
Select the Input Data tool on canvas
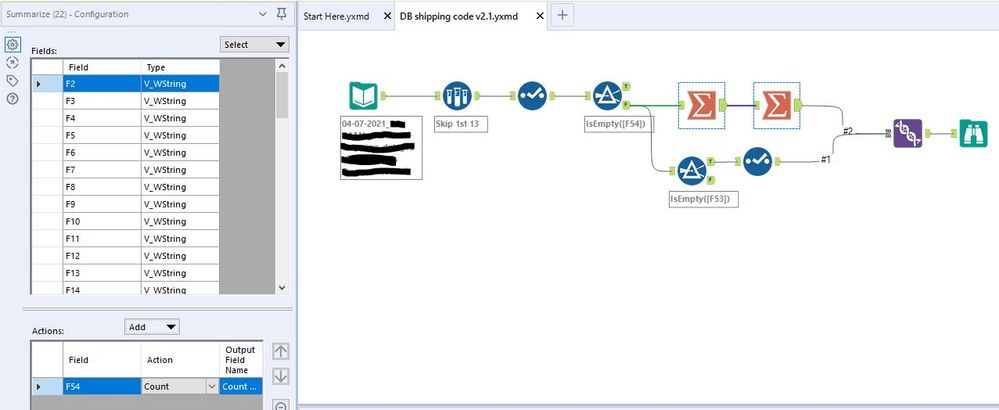point(363,96)
